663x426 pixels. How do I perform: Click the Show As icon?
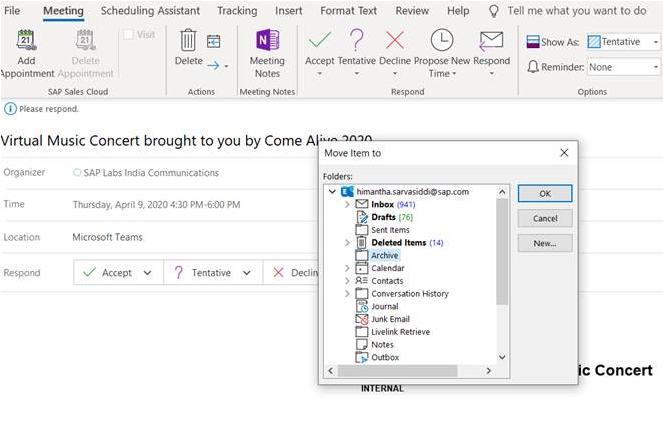point(533,41)
